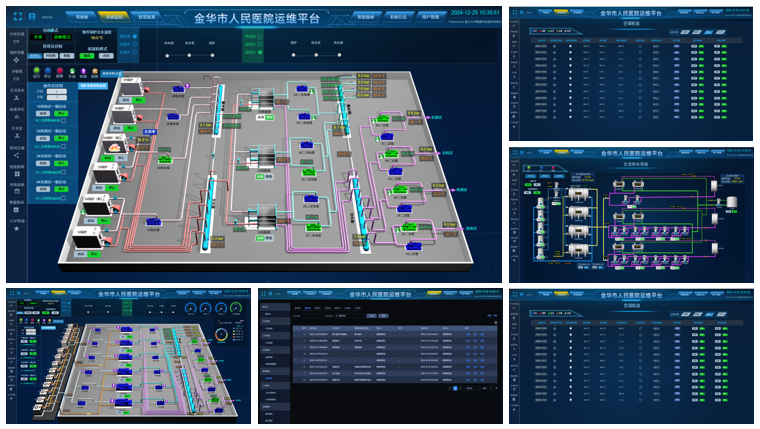Click the purple 本地 legend indicator
This screenshot has width=760, height=429.
(x=83, y=73)
